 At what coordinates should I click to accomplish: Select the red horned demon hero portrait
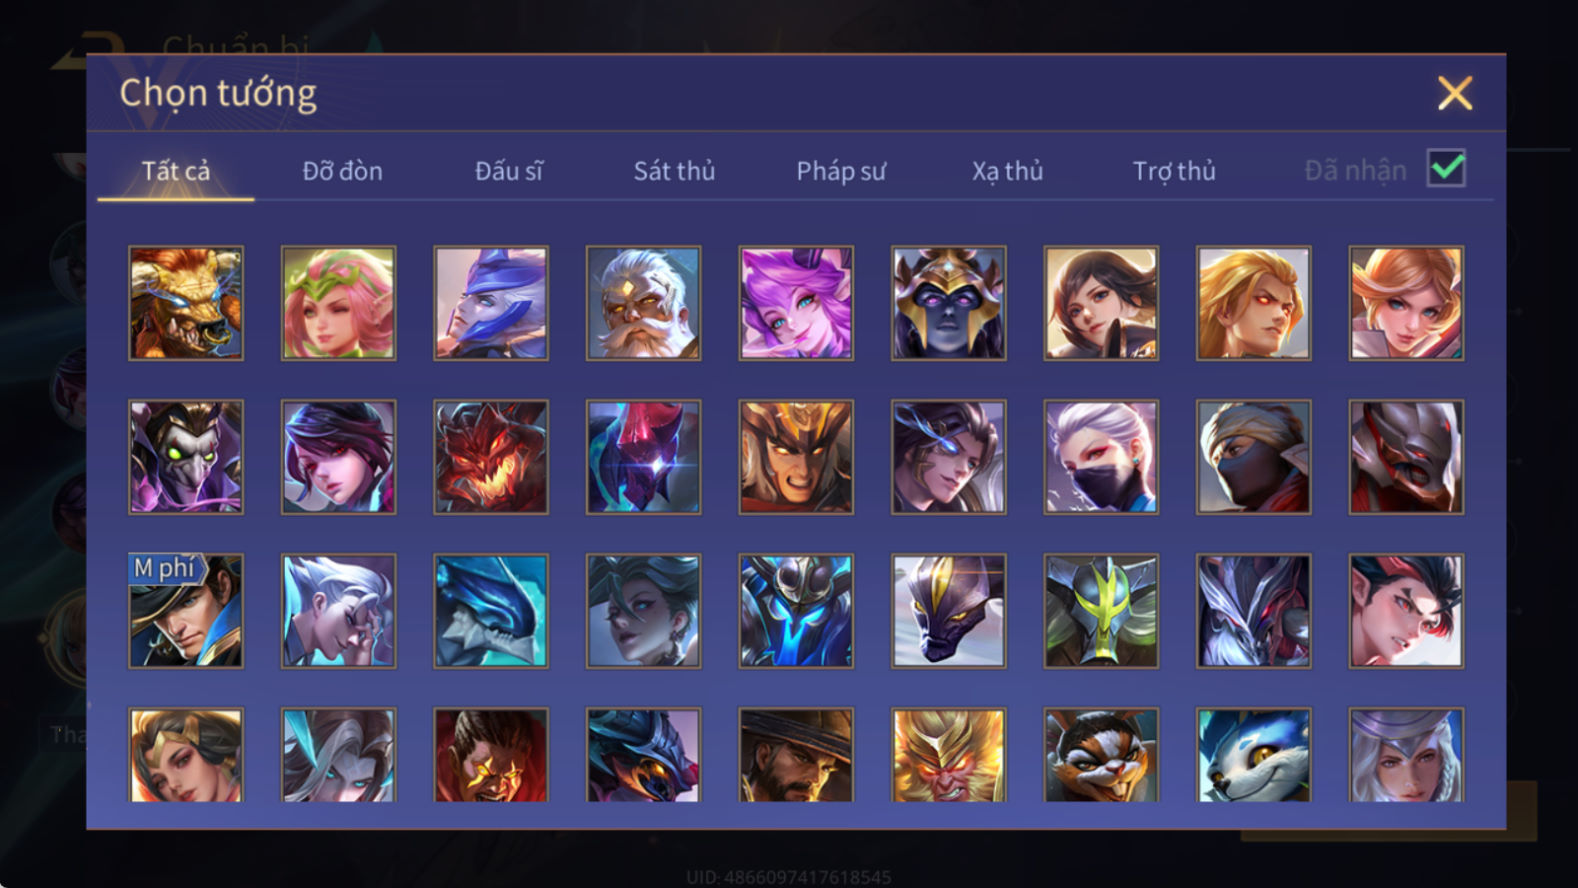point(491,457)
